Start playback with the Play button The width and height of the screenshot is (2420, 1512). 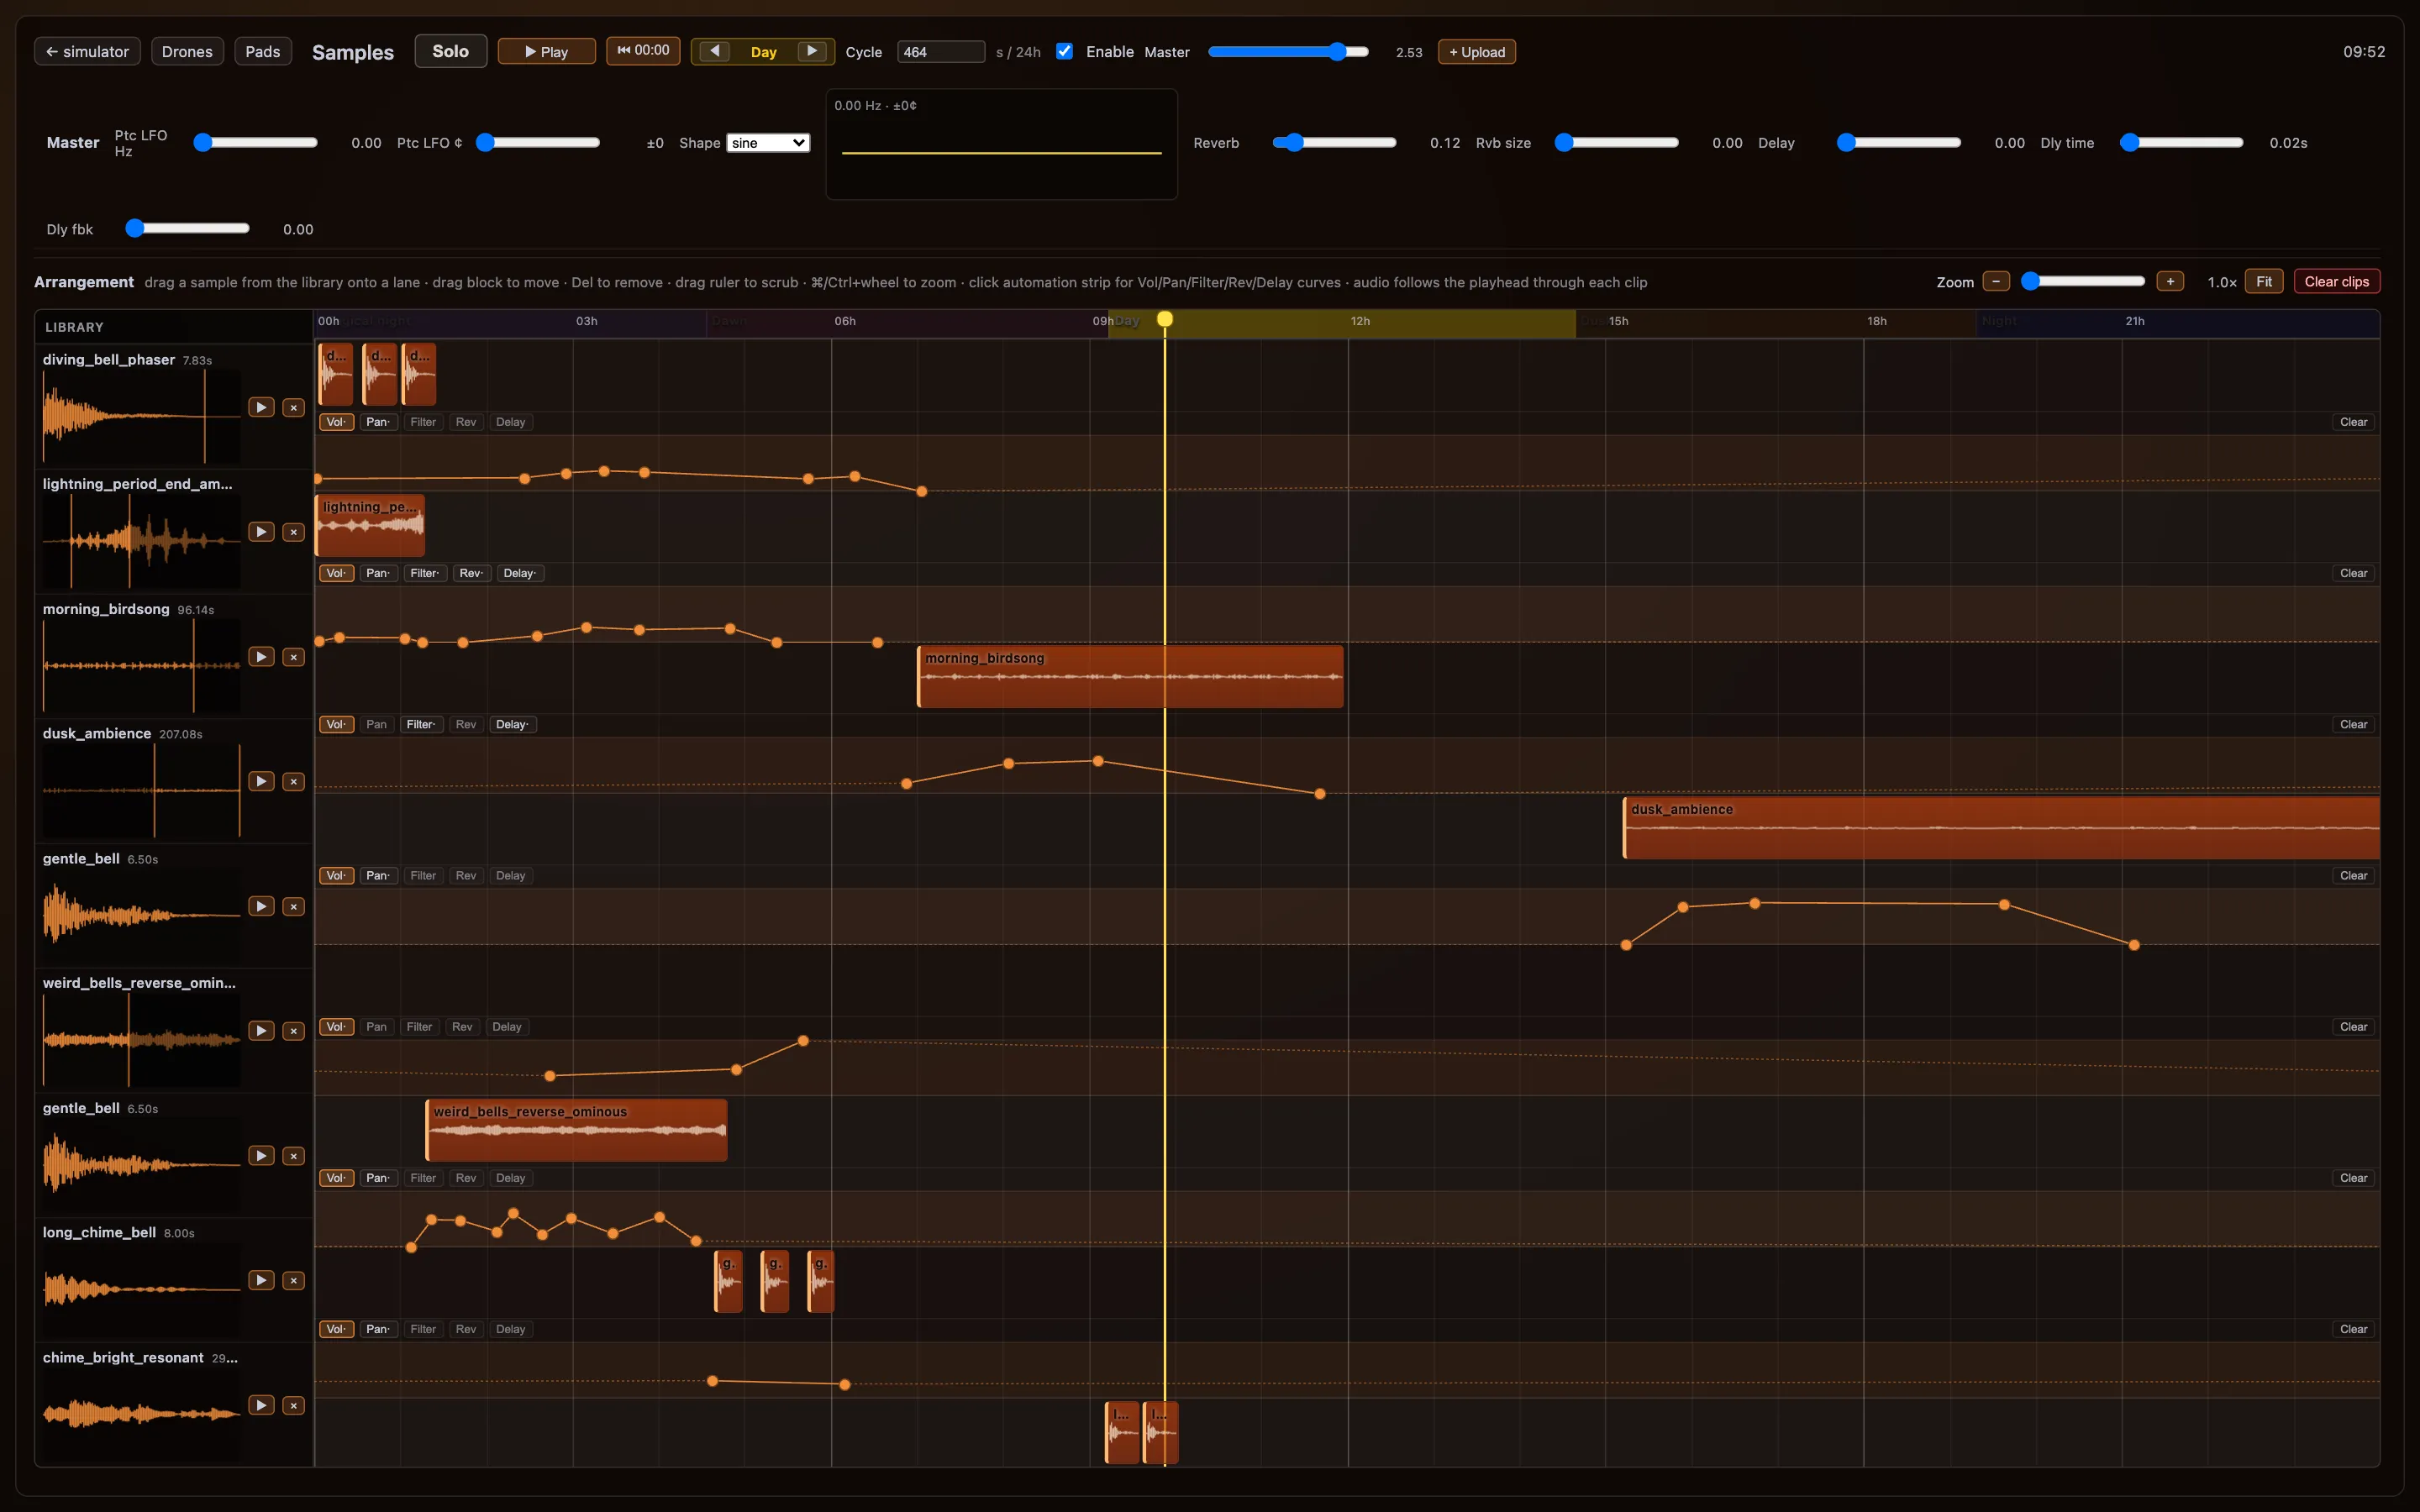[x=546, y=51]
